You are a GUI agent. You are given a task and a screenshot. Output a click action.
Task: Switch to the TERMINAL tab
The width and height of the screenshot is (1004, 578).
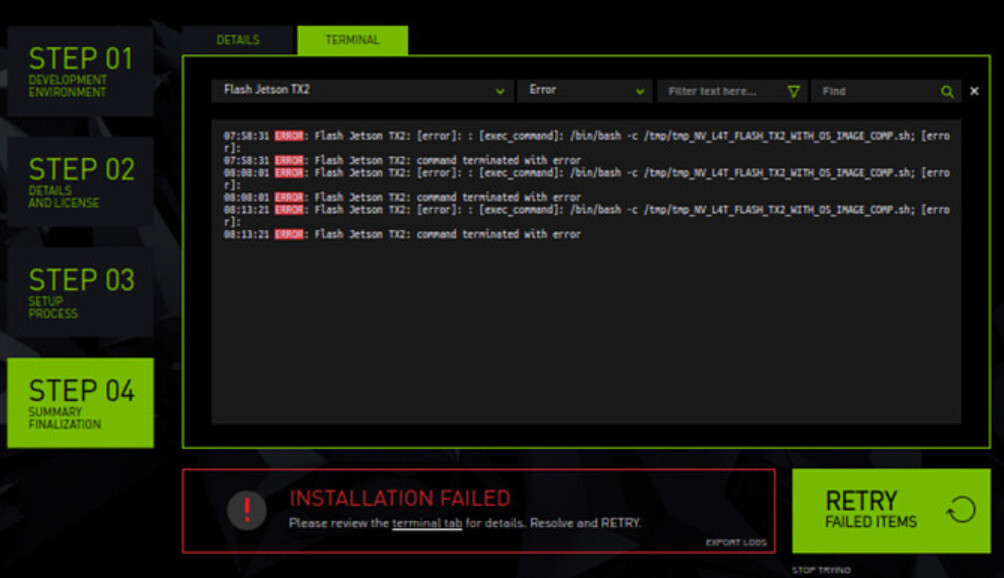pyautogui.click(x=355, y=40)
